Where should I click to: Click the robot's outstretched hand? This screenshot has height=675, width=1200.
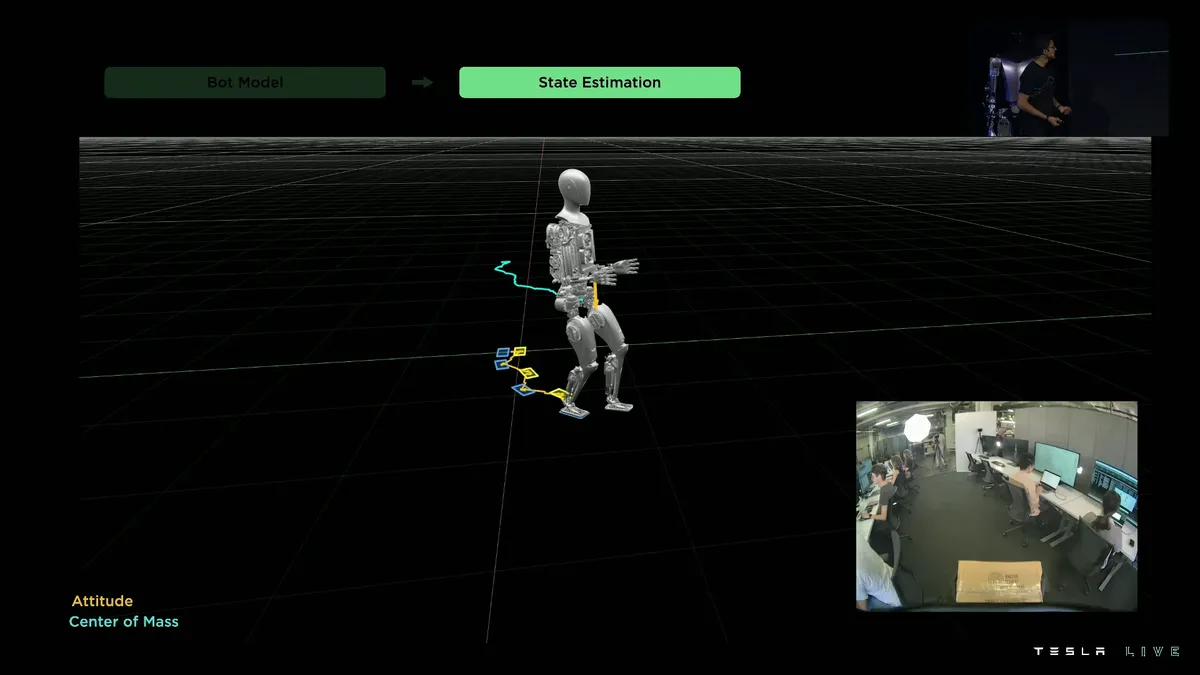(626, 267)
